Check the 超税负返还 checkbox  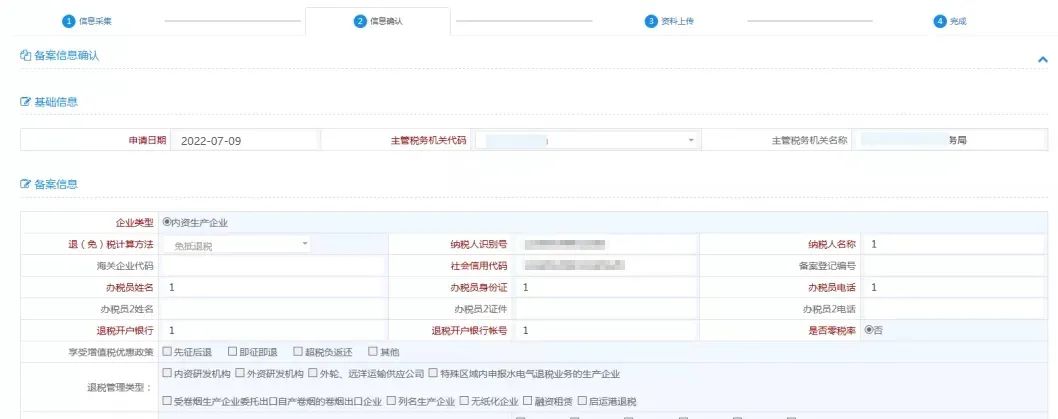298,352
